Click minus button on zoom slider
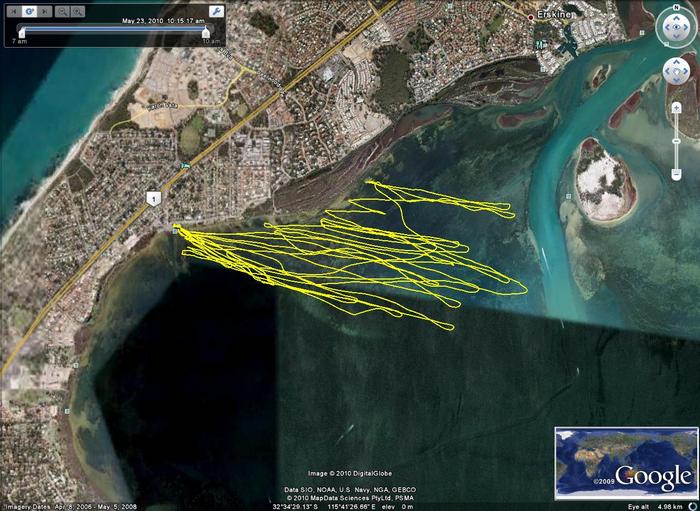The height and width of the screenshot is (511, 700). click(x=676, y=174)
